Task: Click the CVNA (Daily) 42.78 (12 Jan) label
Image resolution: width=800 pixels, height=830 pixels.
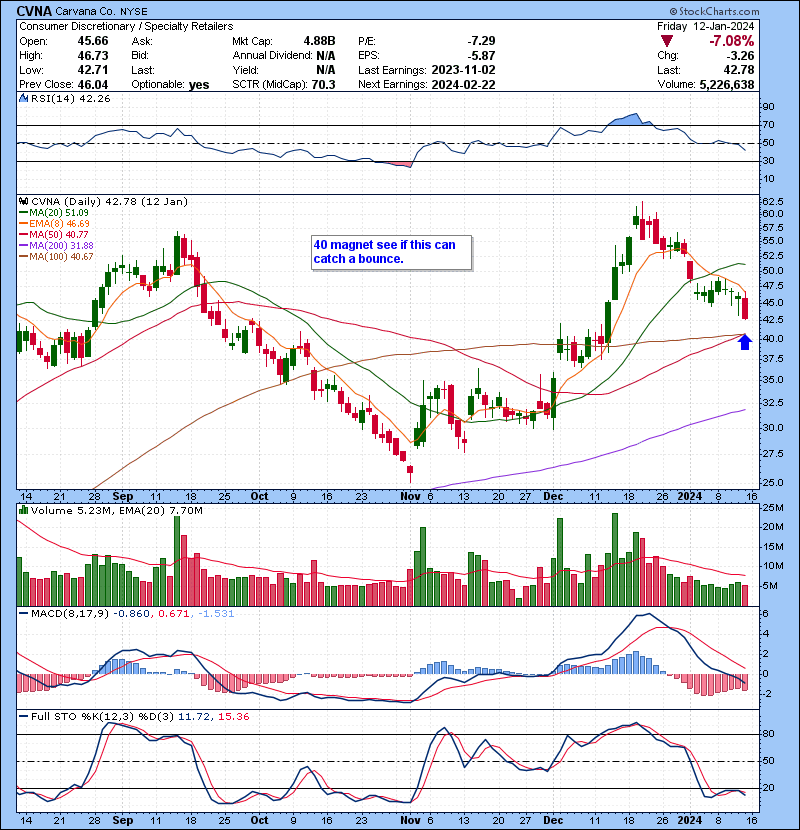Action: [x=109, y=202]
